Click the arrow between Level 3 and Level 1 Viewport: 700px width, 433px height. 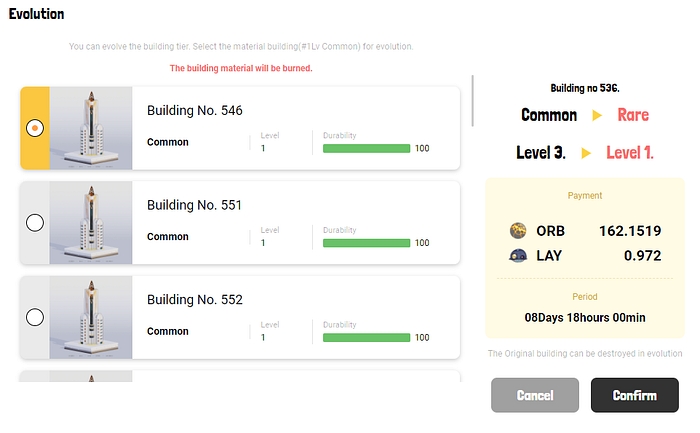point(587,153)
